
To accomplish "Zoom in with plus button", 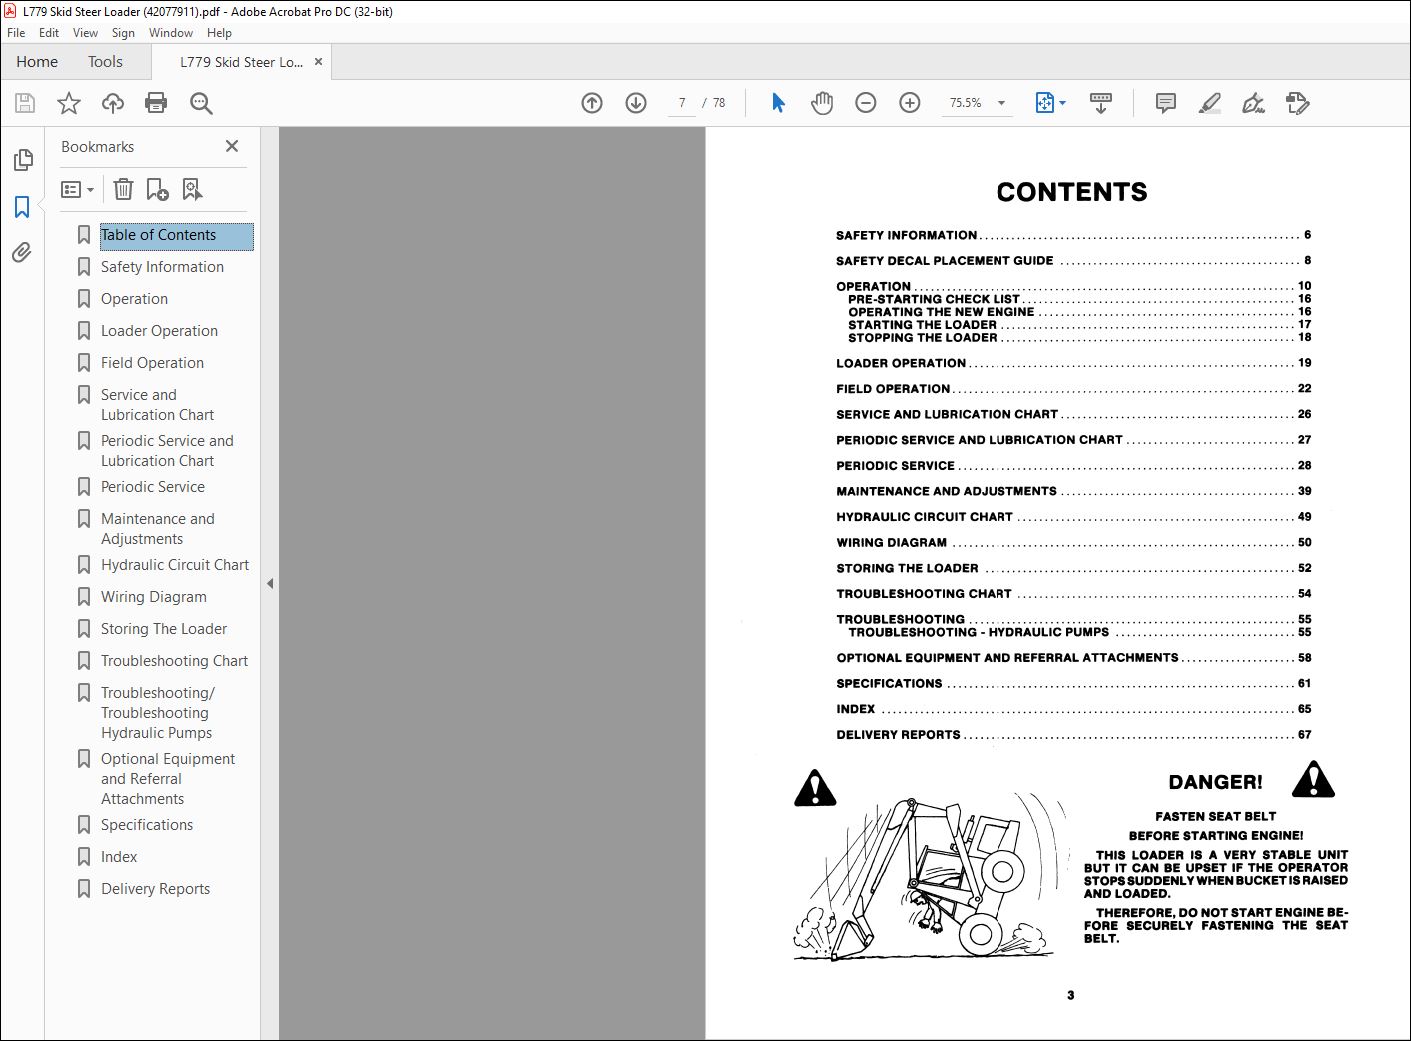I will [x=910, y=103].
